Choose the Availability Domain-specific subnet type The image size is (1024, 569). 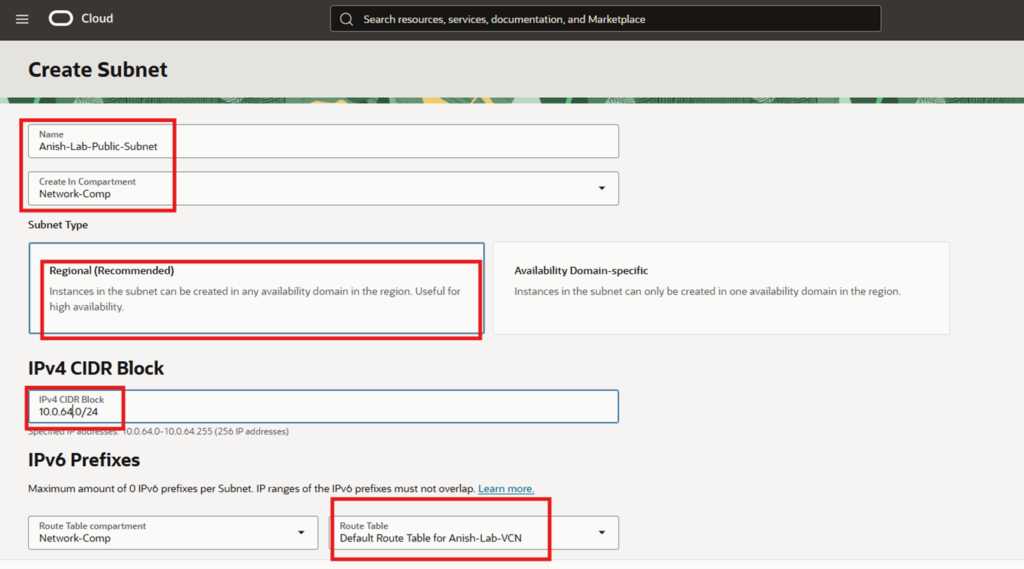click(720, 288)
